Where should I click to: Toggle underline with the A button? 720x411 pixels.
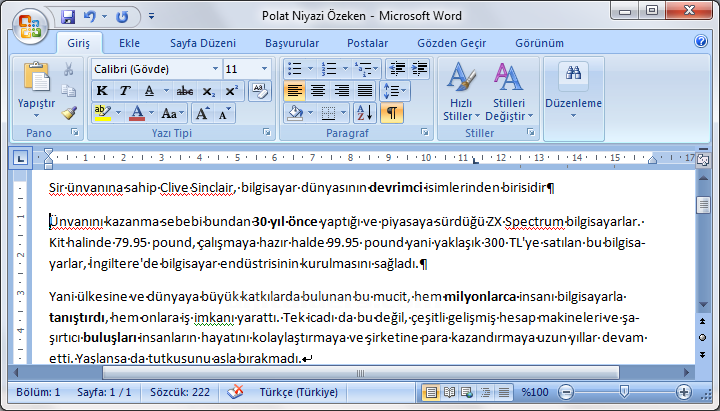149,91
